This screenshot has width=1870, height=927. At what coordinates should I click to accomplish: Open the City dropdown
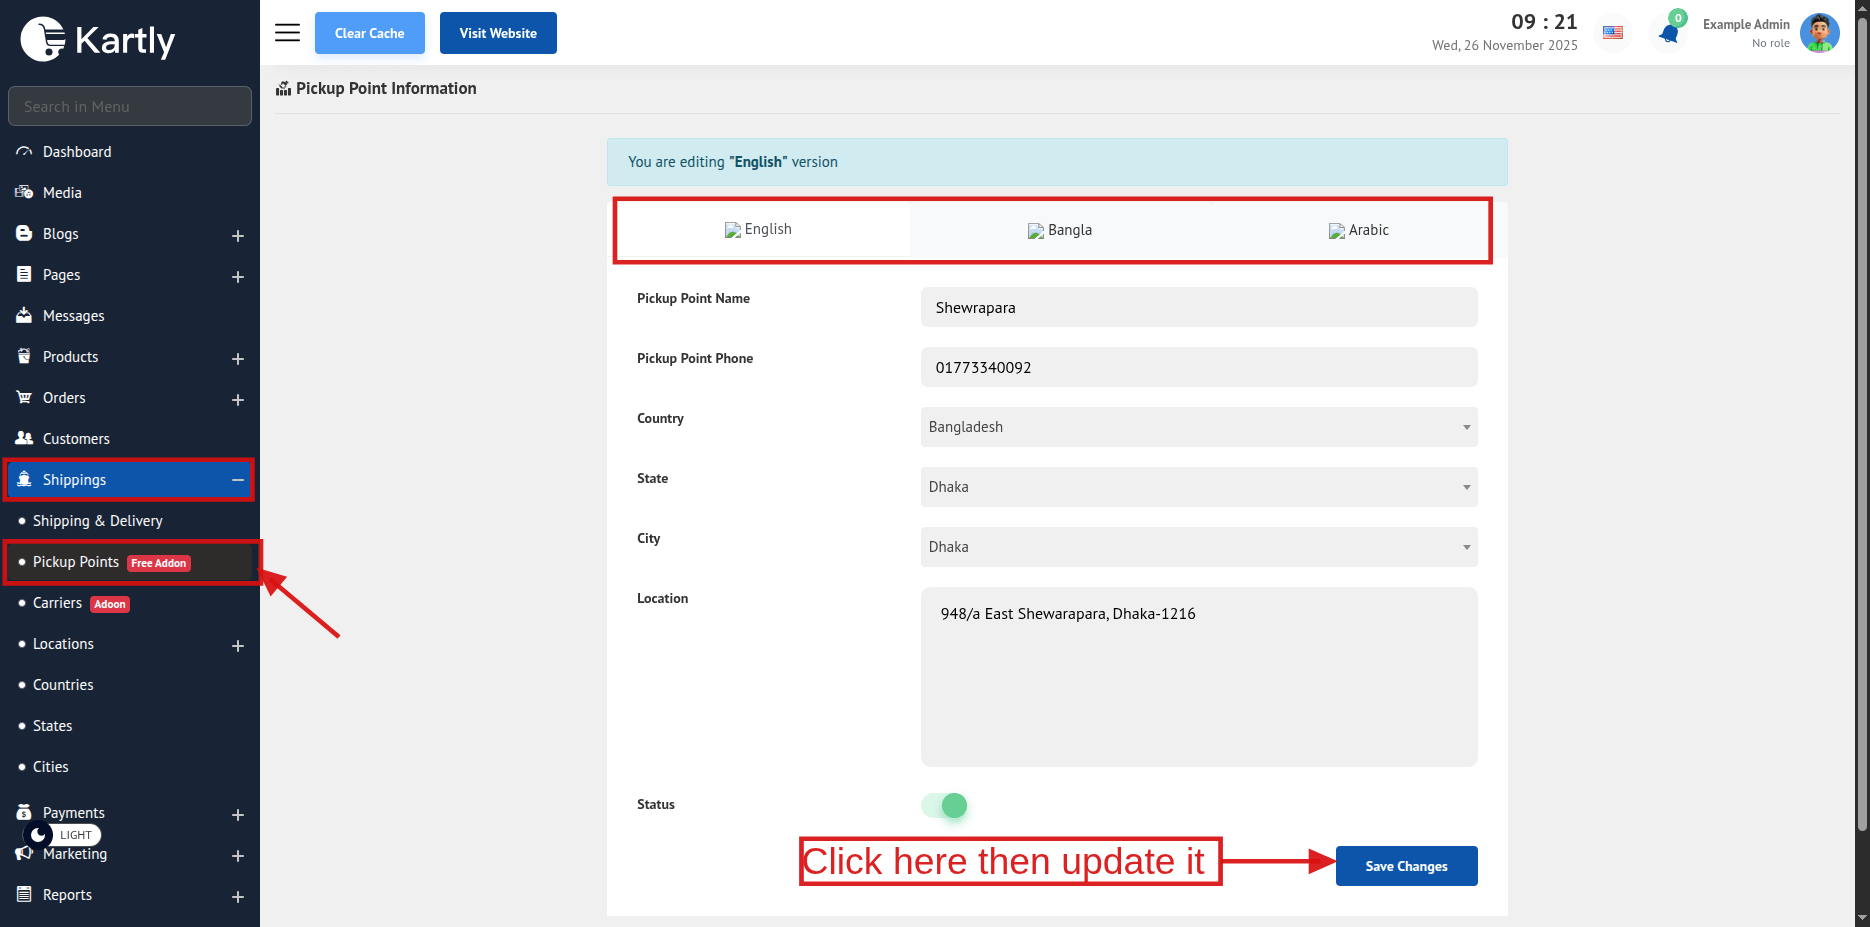1198,547
